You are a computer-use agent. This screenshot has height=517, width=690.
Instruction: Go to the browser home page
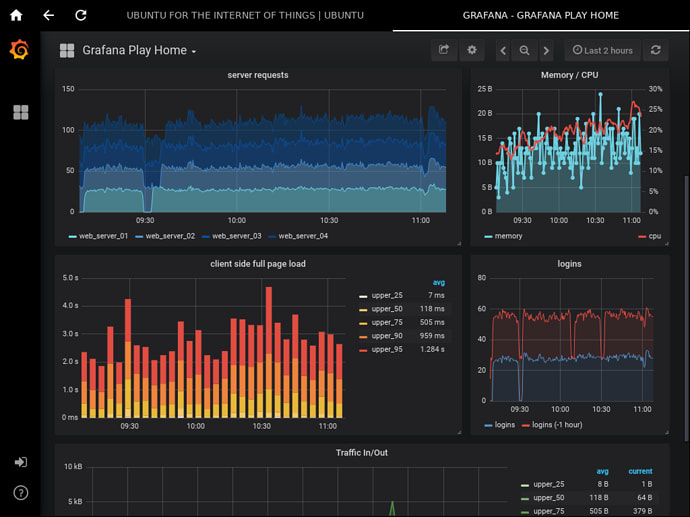coord(16,15)
